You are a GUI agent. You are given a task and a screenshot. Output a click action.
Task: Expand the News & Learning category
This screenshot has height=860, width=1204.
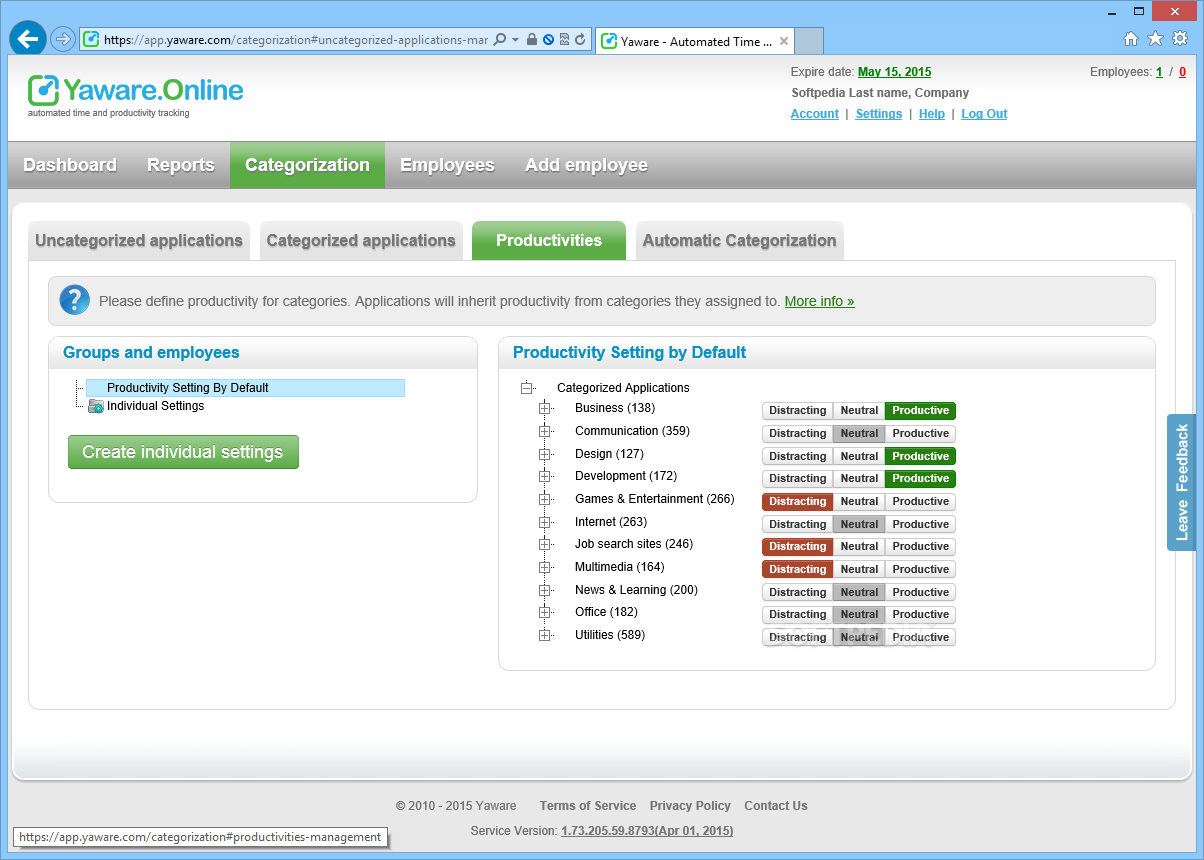[545, 590]
